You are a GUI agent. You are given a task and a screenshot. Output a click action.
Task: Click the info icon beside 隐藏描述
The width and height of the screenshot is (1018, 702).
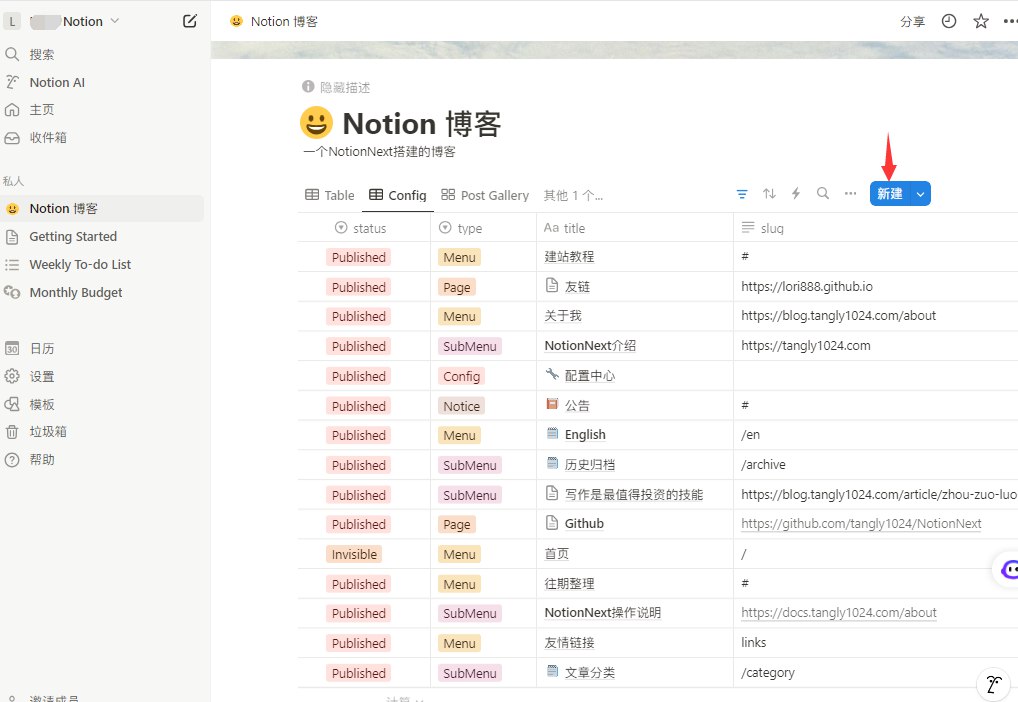[x=308, y=87]
